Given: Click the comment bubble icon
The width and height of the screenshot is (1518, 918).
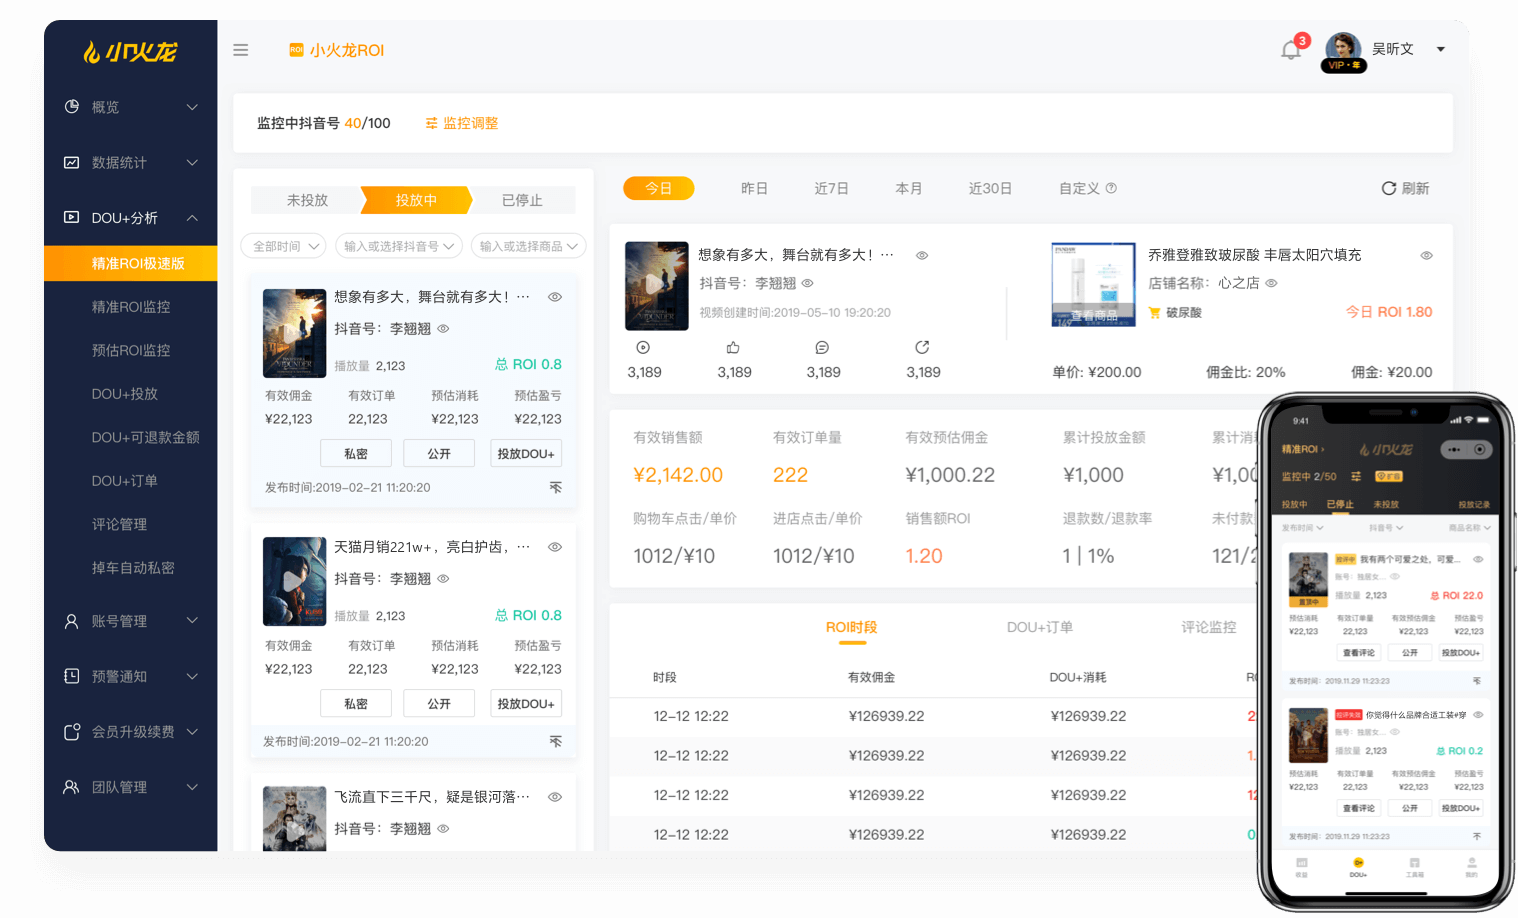Looking at the screenshot, I should (x=822, y=347).
